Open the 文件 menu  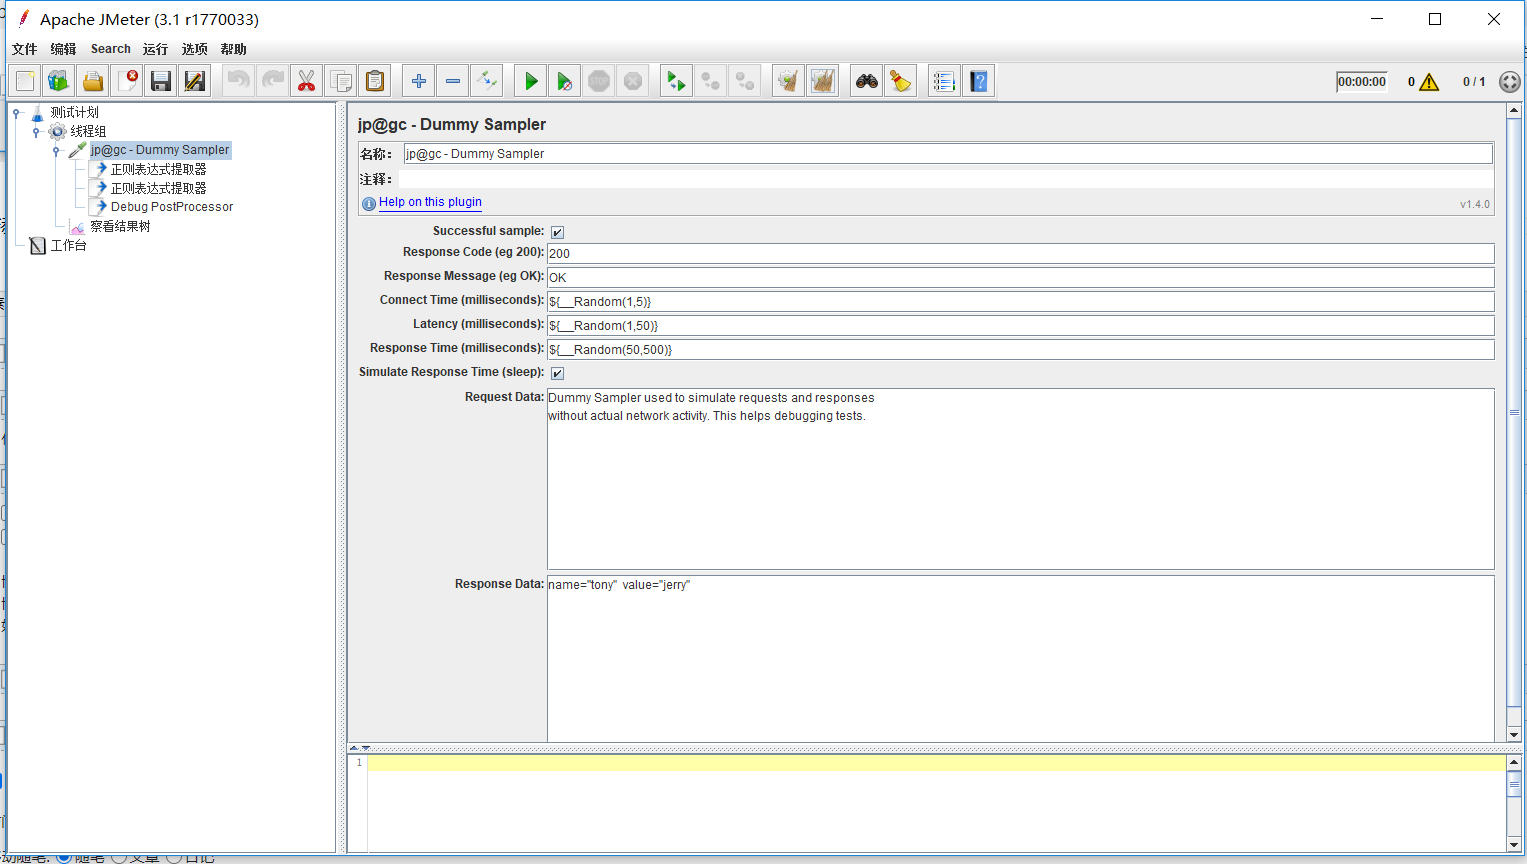coord(25,49)
